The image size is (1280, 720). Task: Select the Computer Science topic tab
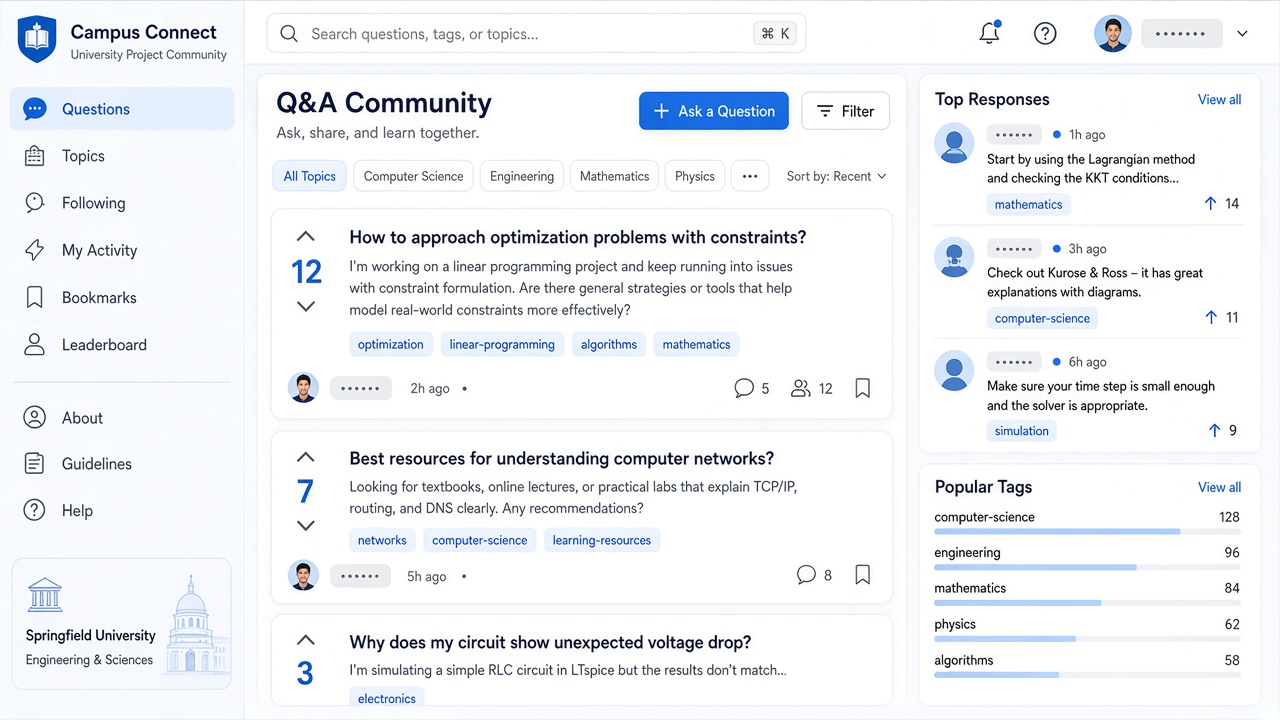(x=413, y=176)
